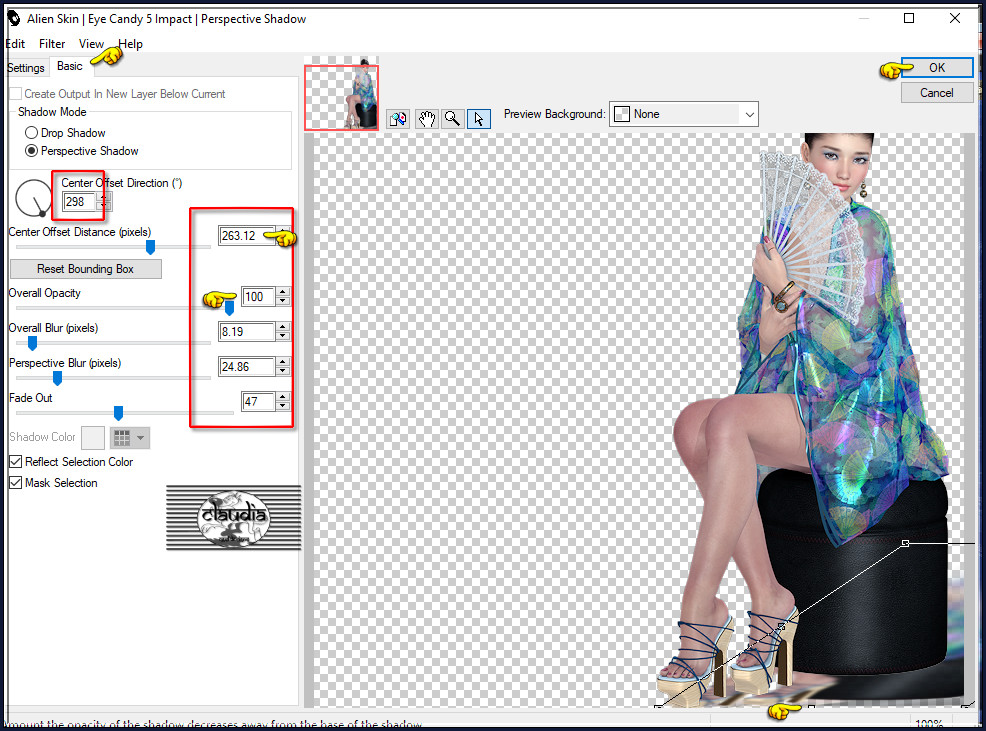Toggle the Mask Selection checkbox

[16, 483]
